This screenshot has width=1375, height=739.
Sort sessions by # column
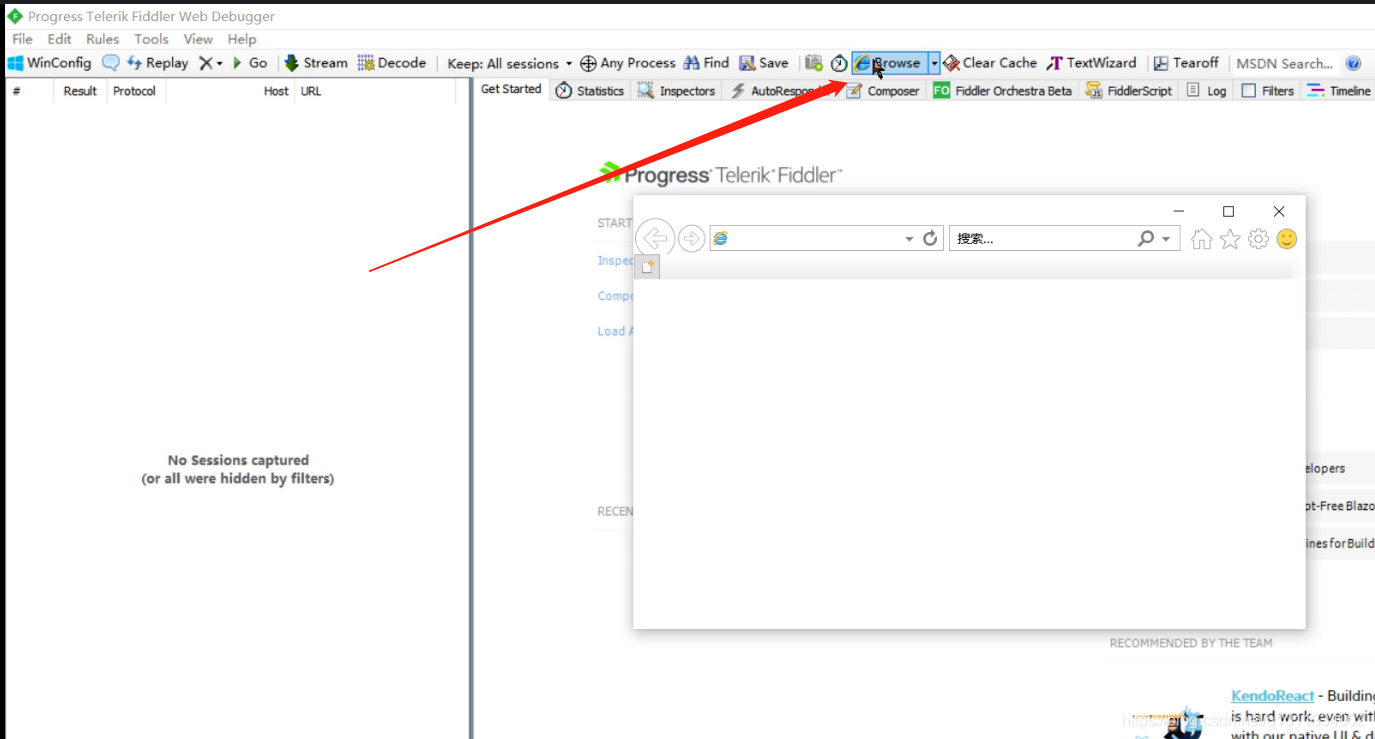pyautogui.click(x=28, y=91)
